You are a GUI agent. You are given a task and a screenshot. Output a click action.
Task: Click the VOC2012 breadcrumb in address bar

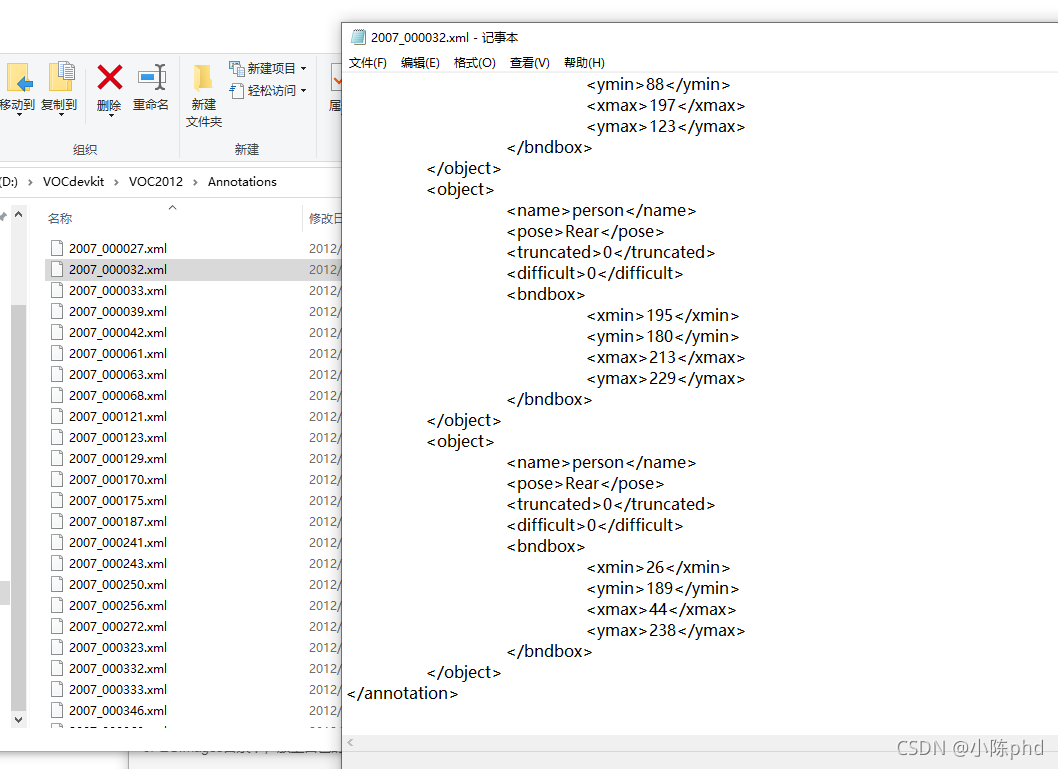(156, 181)
